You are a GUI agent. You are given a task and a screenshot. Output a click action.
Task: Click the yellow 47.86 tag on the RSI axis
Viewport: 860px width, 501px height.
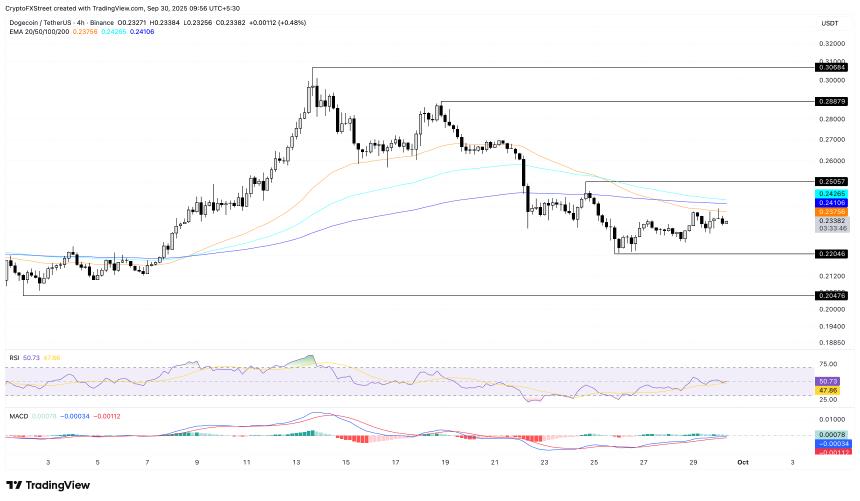click(x=828, y=390)
